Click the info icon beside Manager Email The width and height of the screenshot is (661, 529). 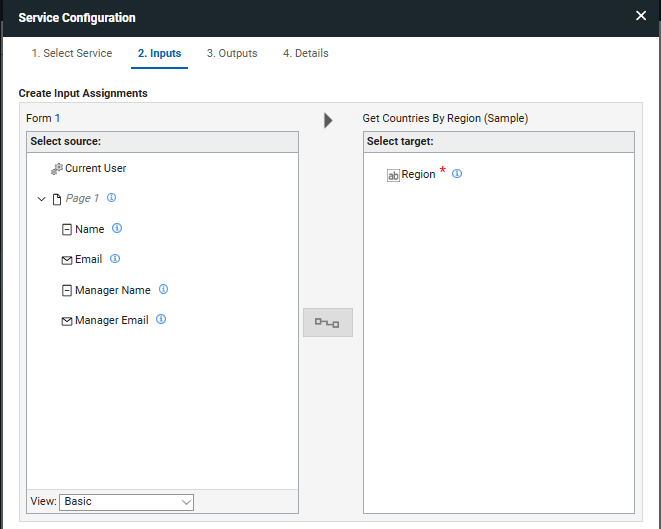click(161, 320)
